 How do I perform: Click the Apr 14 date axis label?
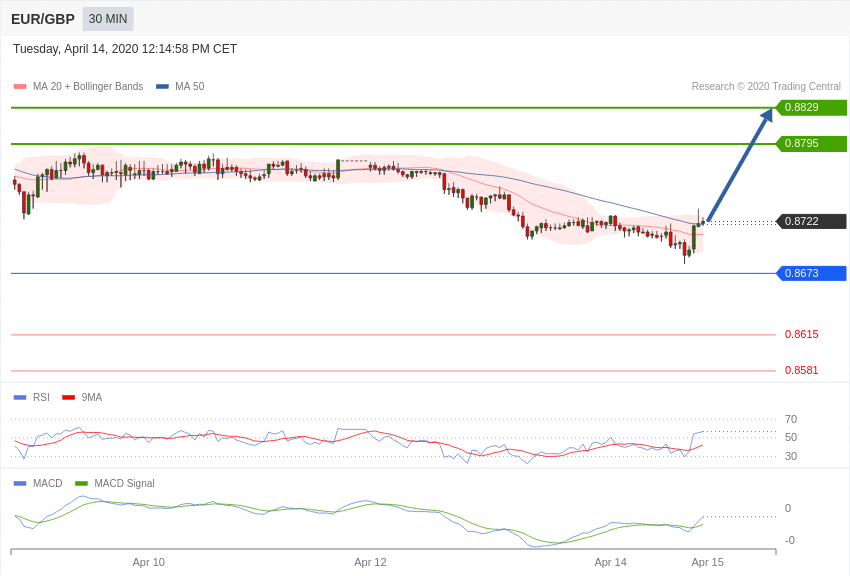610,562
